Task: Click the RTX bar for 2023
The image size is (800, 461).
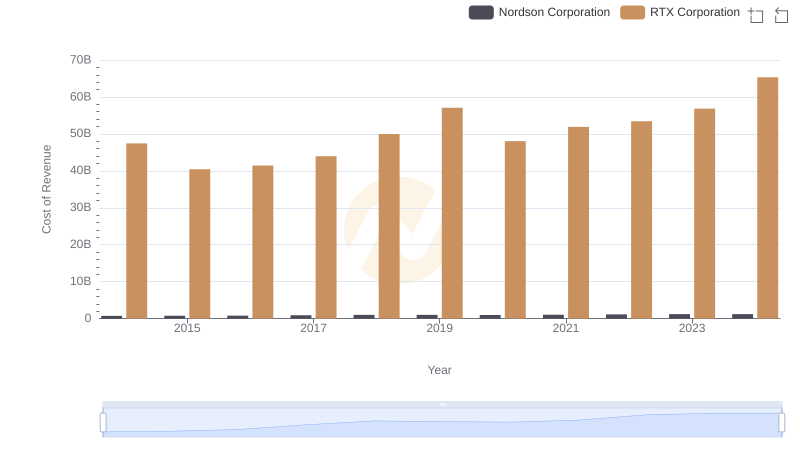Action: pyautogui.click(x=705, y=214)
